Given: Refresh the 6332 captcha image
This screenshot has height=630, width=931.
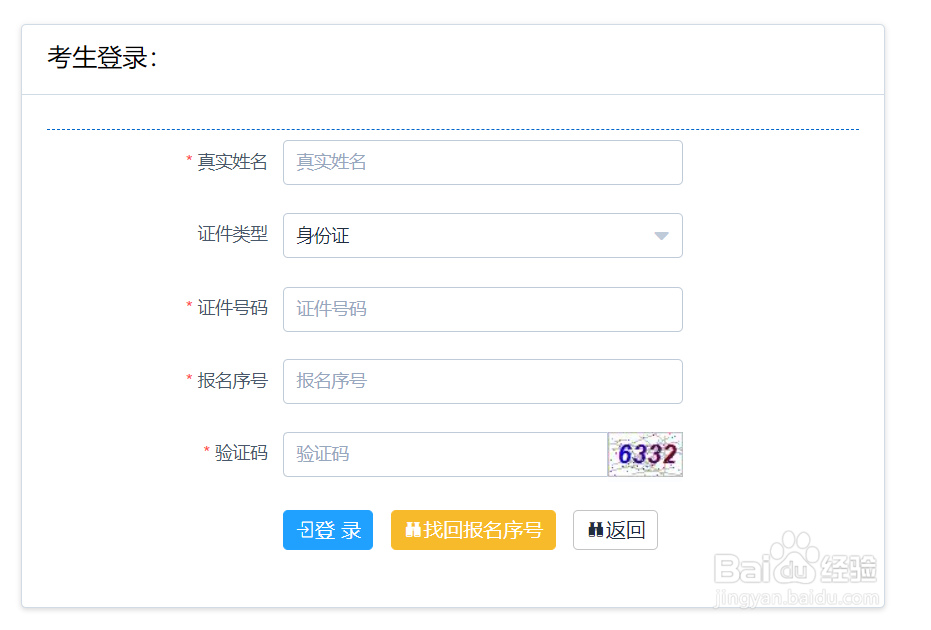Looking at the screenshot, I should point(645,455).
